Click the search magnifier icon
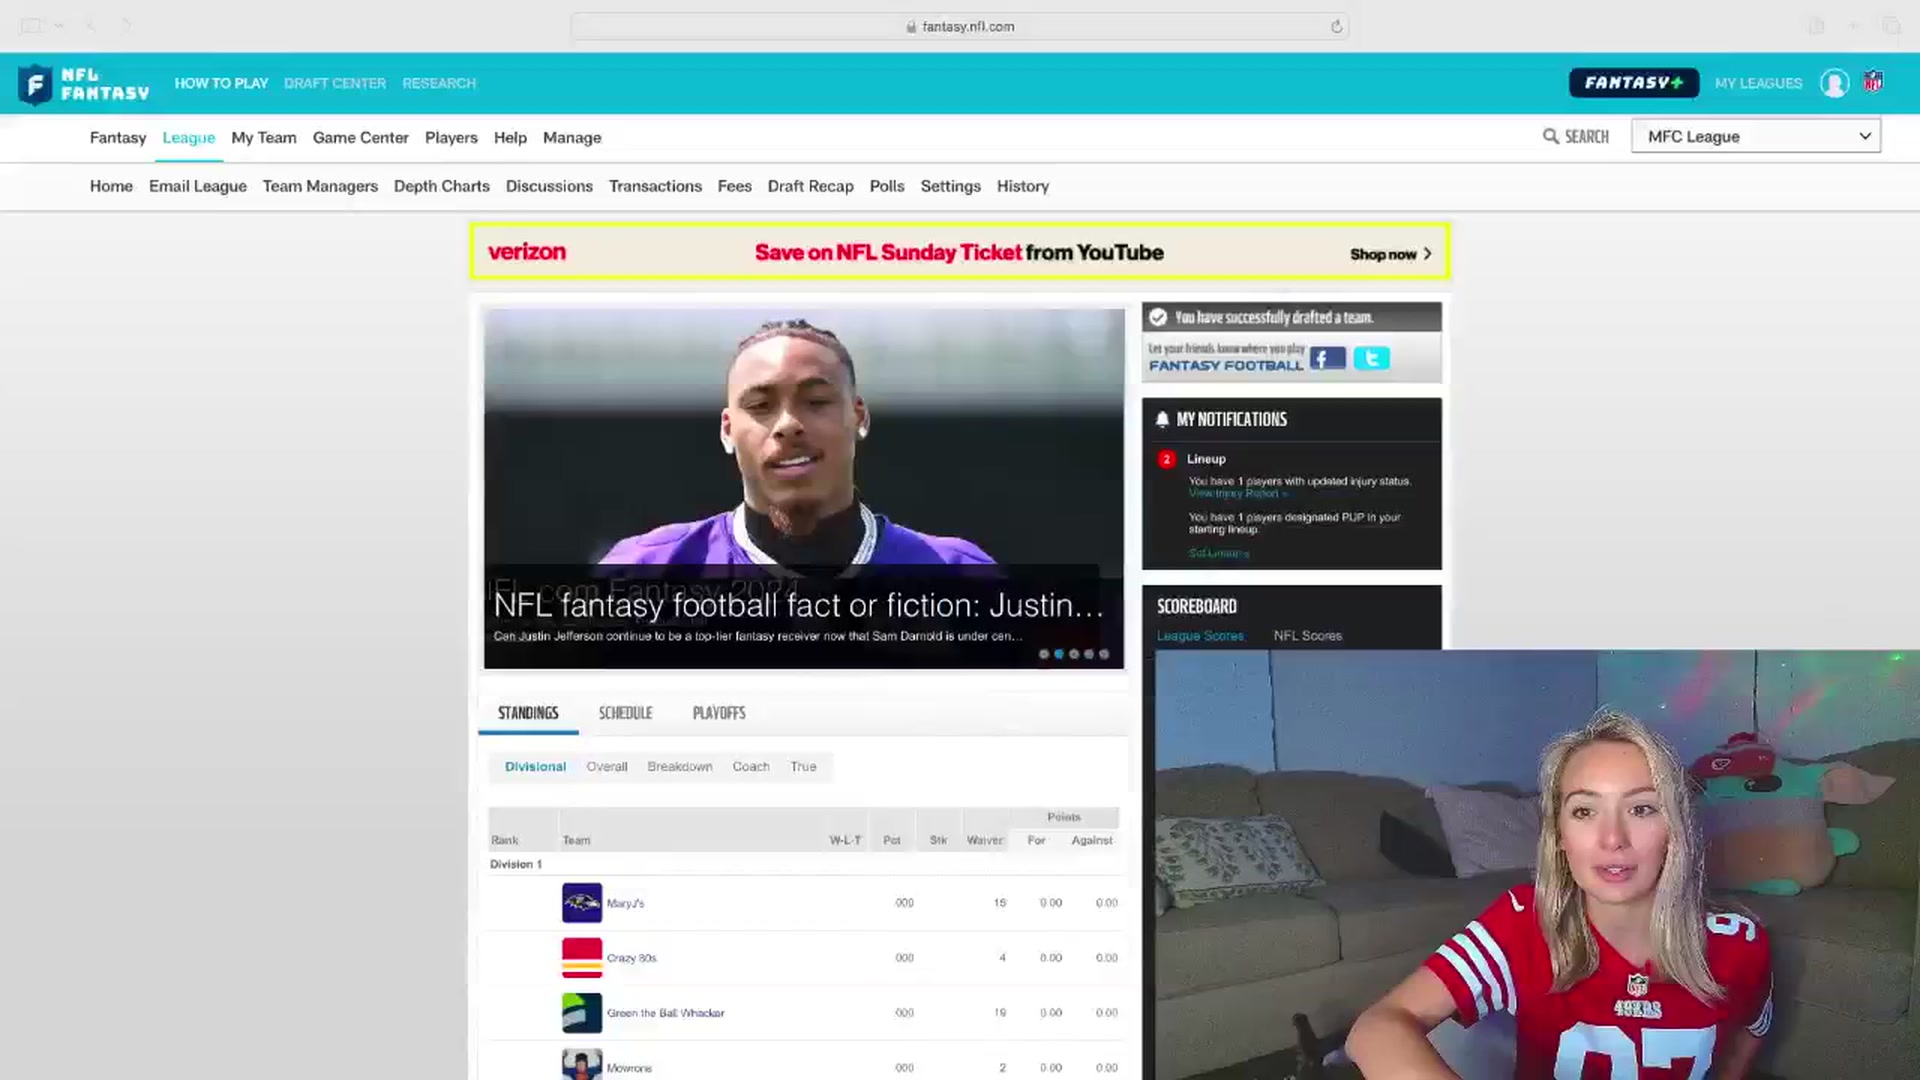The width and height of the screenshot is (1920, 1080). click(x=1551, y=136)
